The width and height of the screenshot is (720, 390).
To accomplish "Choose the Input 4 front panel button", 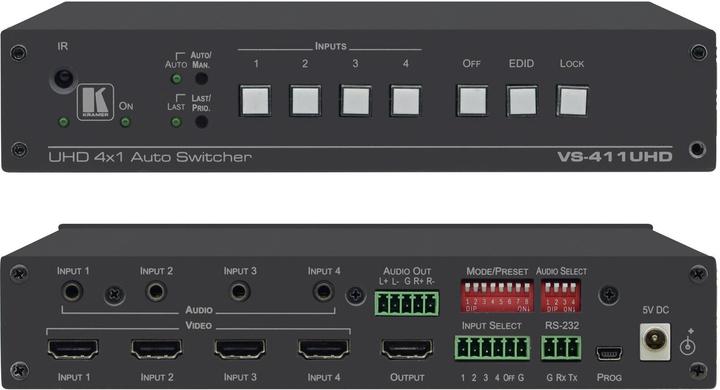I will (405, 101).
